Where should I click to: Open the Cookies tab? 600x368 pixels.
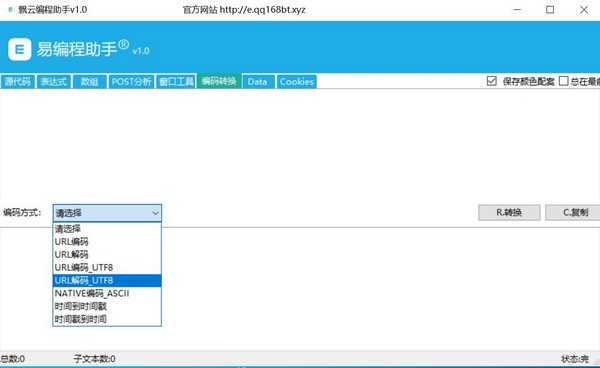297,81
